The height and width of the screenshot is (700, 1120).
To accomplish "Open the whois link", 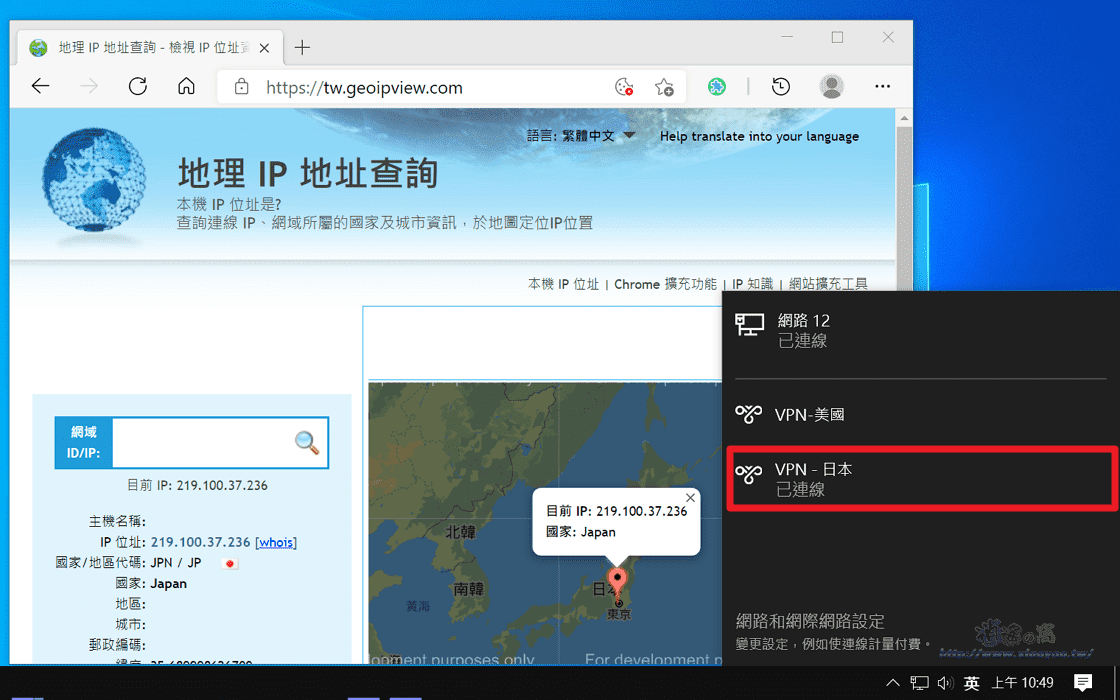I will pos(276,542).
